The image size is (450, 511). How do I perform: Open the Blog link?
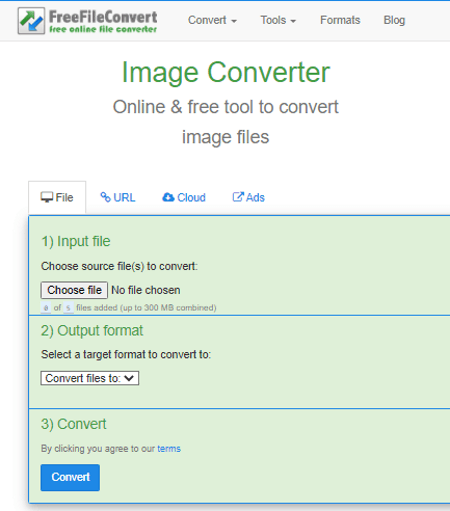coord(394,20)
